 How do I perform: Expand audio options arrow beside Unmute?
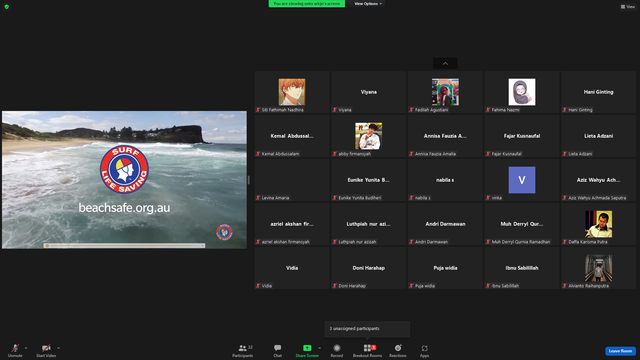[x=26, y=348]
